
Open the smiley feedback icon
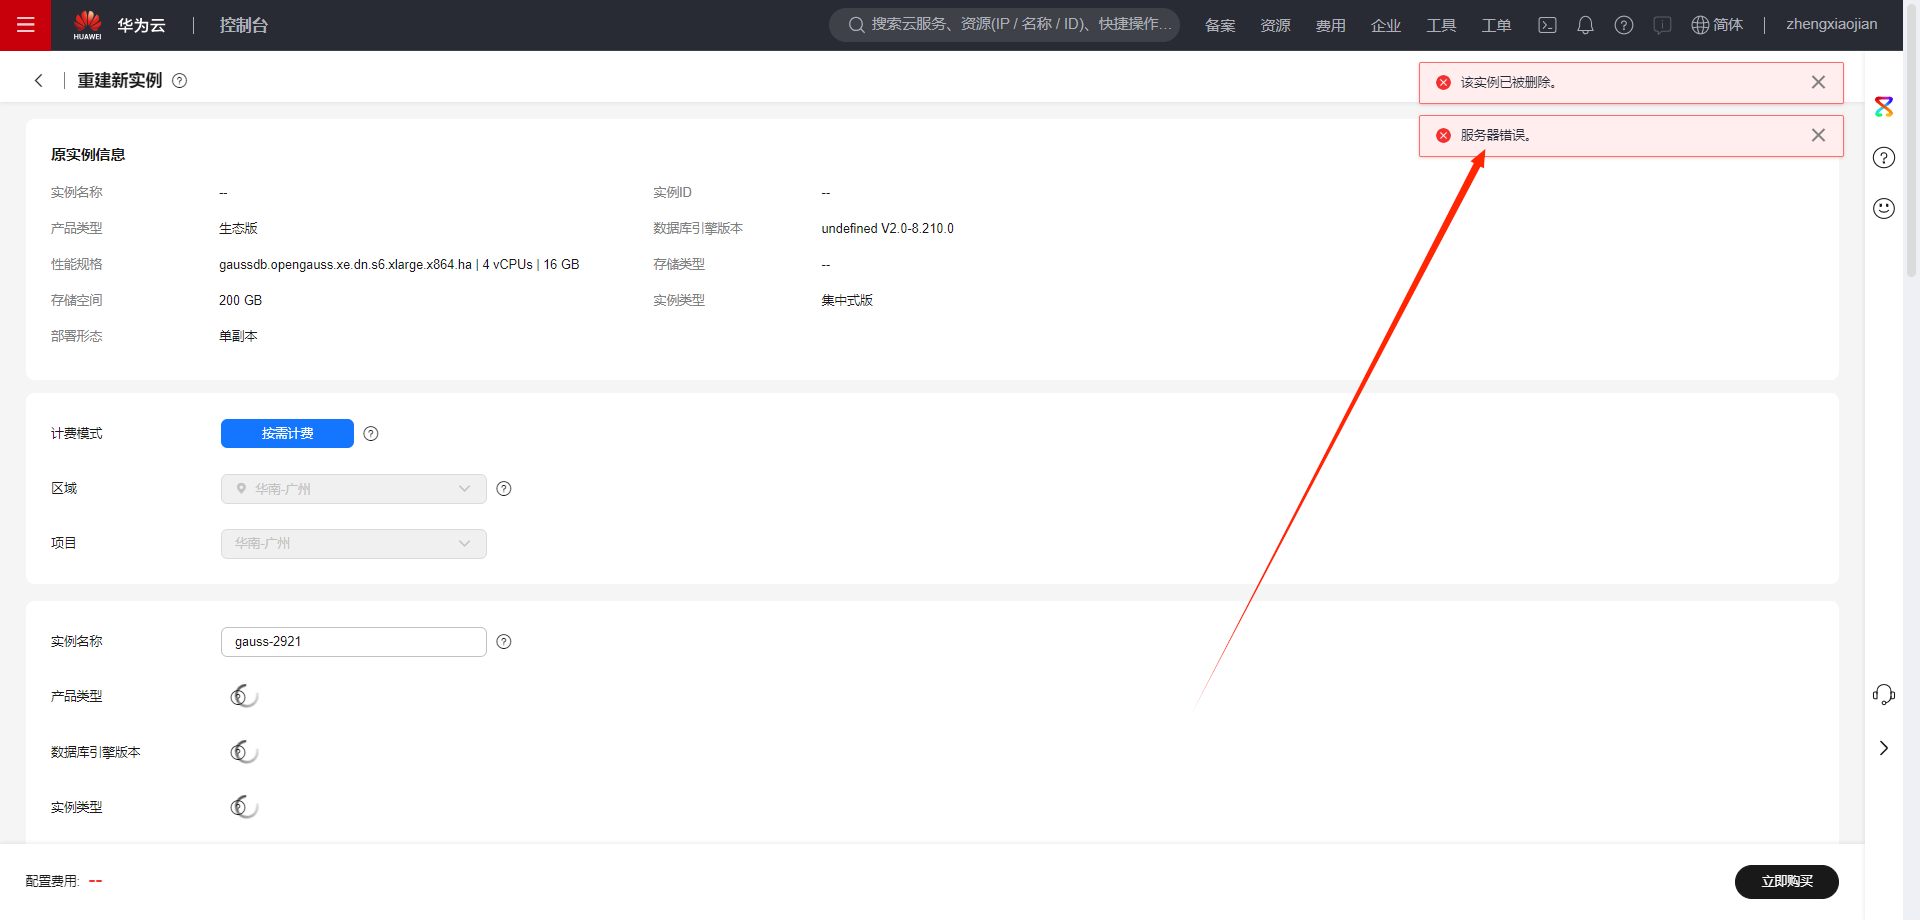click(x=1884, y=208)
